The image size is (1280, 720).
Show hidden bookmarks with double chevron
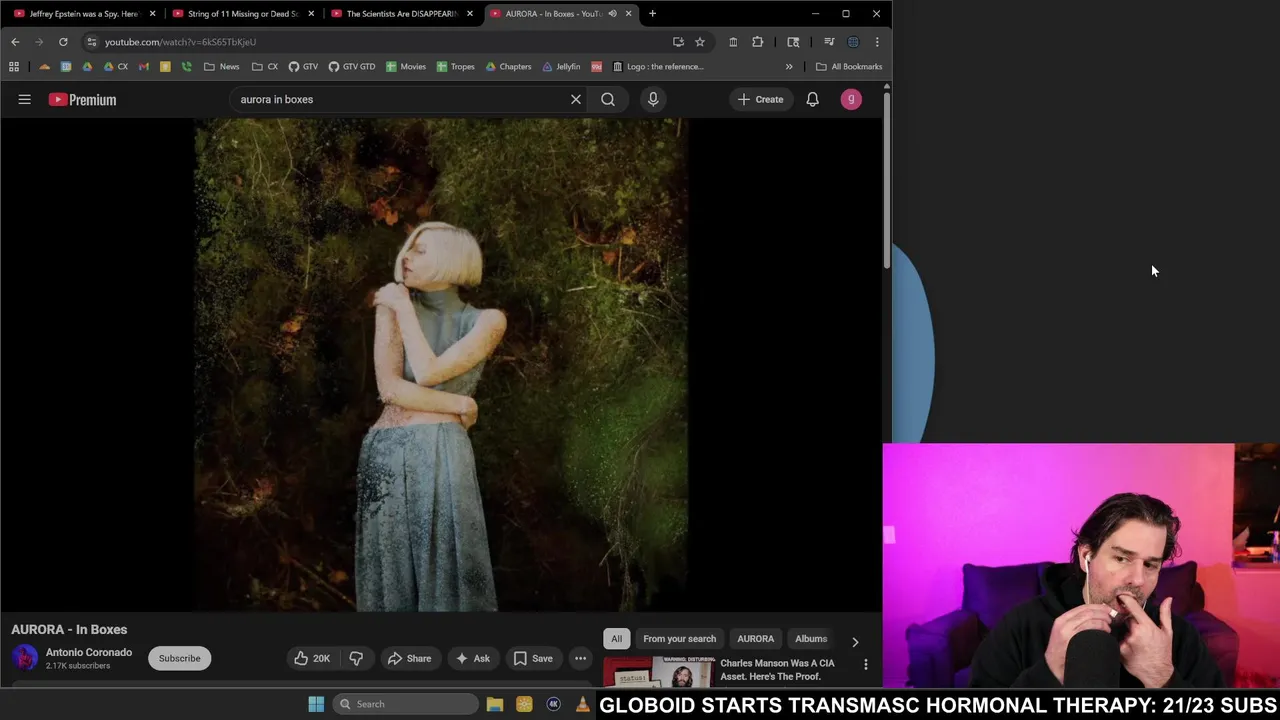pos(789,67)
